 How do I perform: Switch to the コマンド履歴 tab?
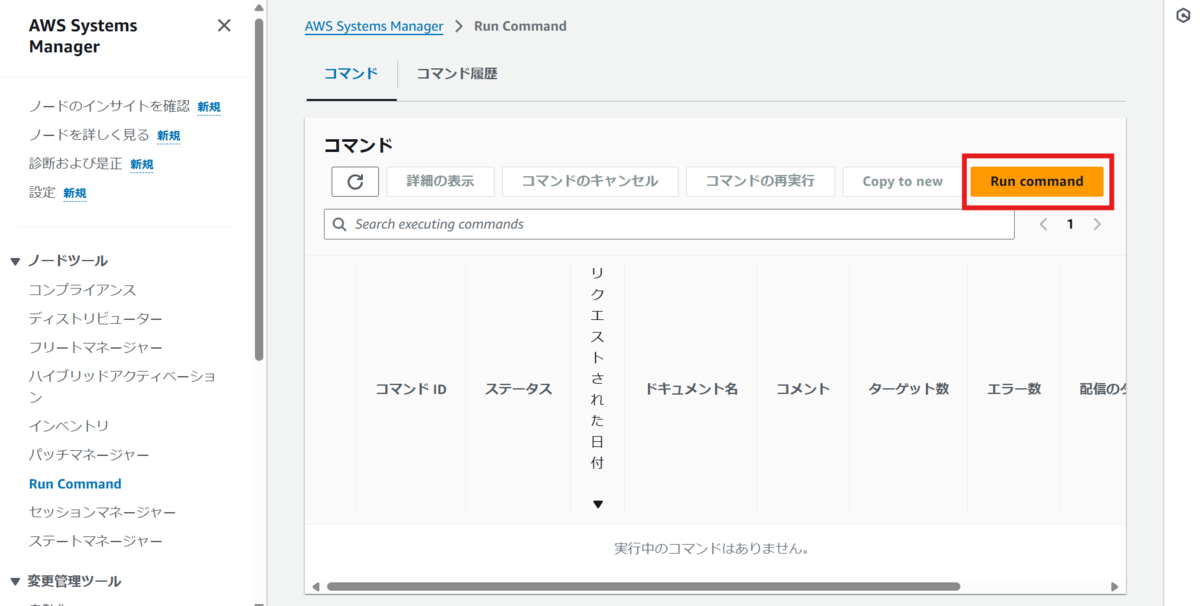tap(457, 73)
